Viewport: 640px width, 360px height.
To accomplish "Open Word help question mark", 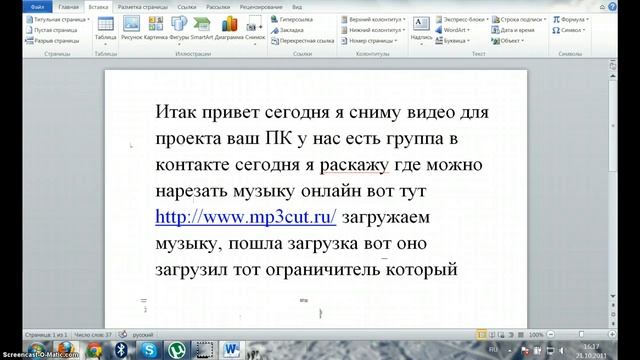I will pyautogui.click(x=612, y=7).
